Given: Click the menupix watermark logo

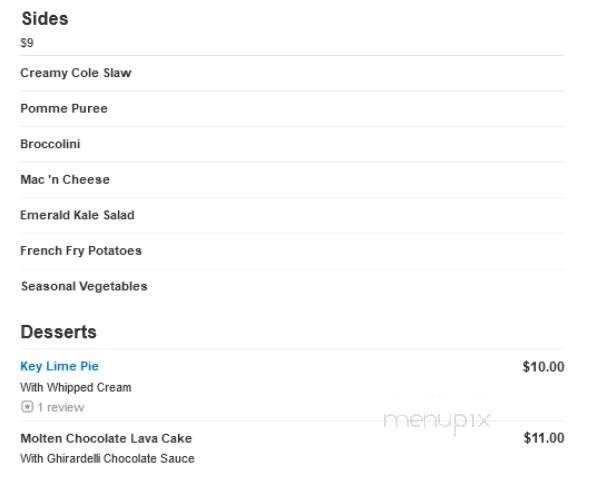Looking at the screenshot, I should pos(437,421).
